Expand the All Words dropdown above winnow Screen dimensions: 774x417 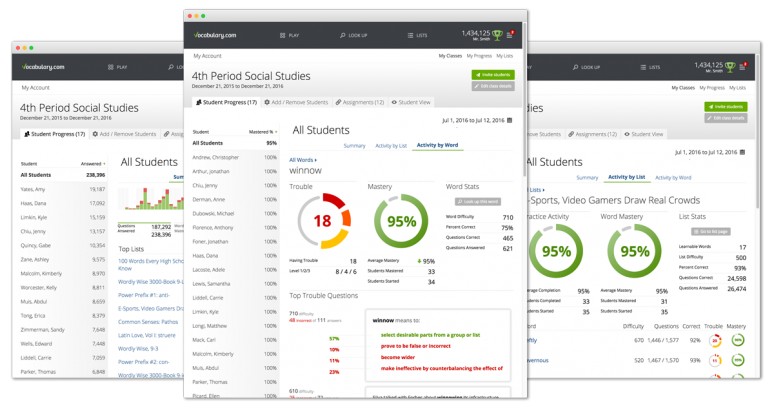click(303, 159)
